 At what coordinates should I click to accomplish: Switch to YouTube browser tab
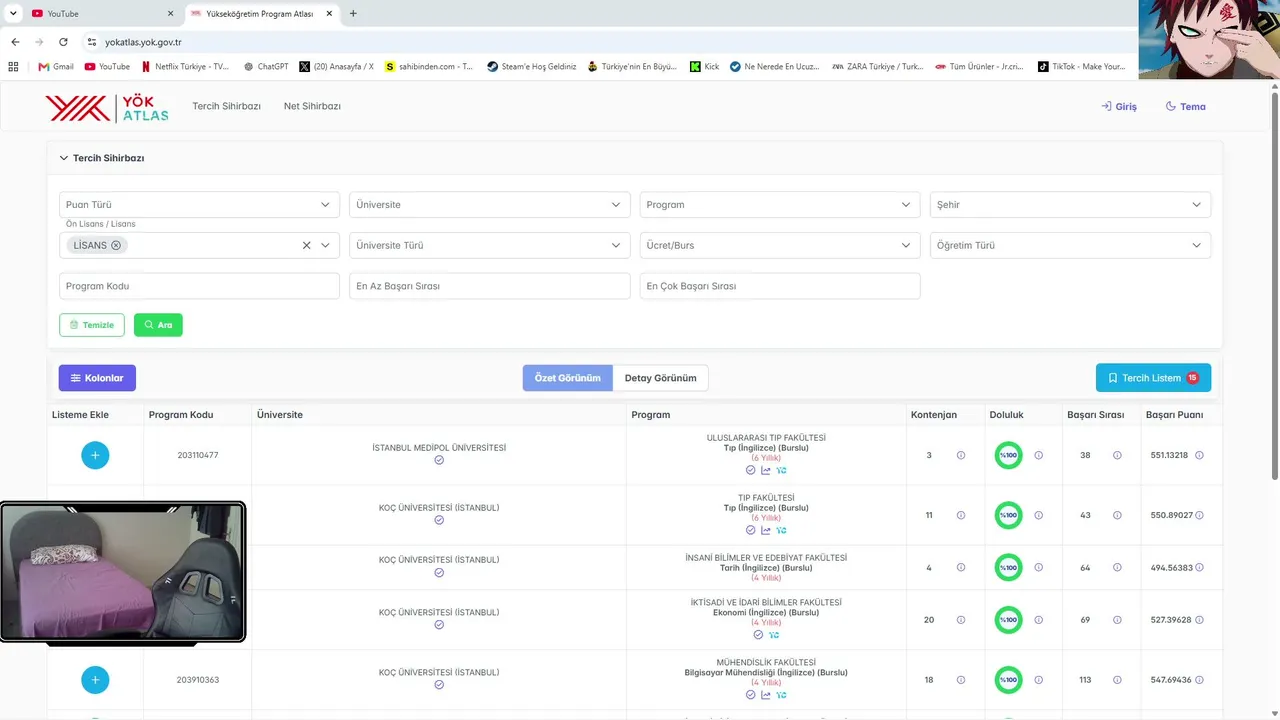tap(100, 14)
